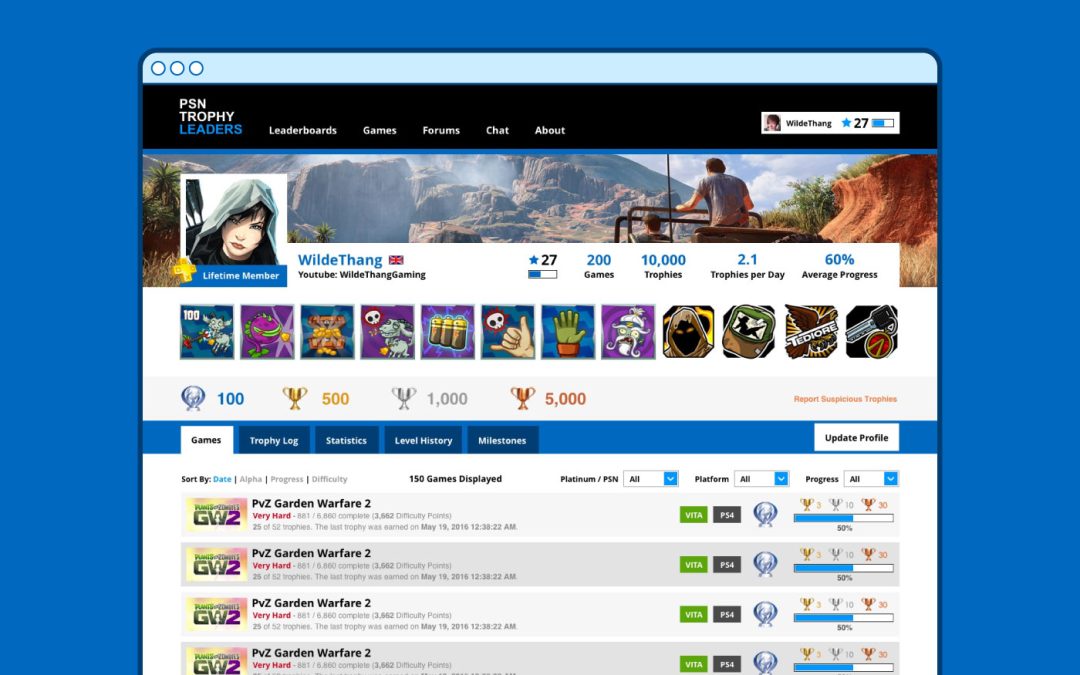
Task: Open the bearded turban zombie trophy icon
Action: tap(628, 332)
